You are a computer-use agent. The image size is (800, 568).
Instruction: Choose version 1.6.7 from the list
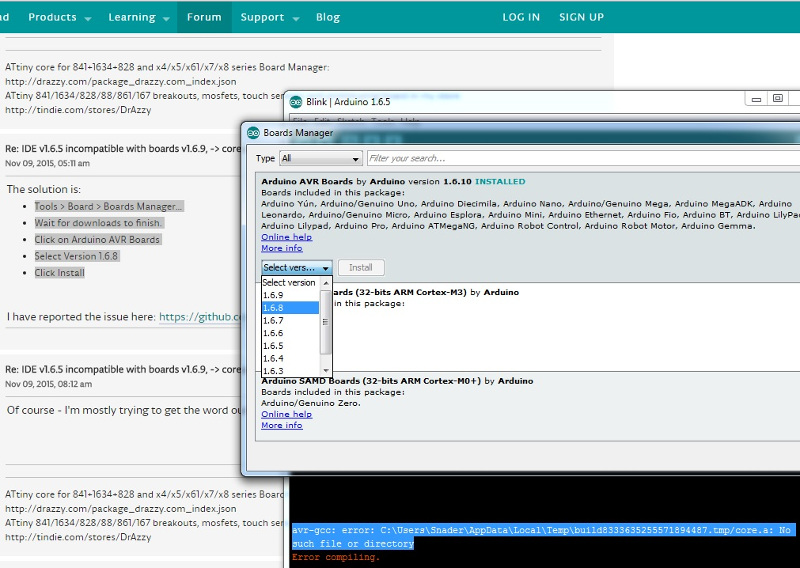[290, 320]
